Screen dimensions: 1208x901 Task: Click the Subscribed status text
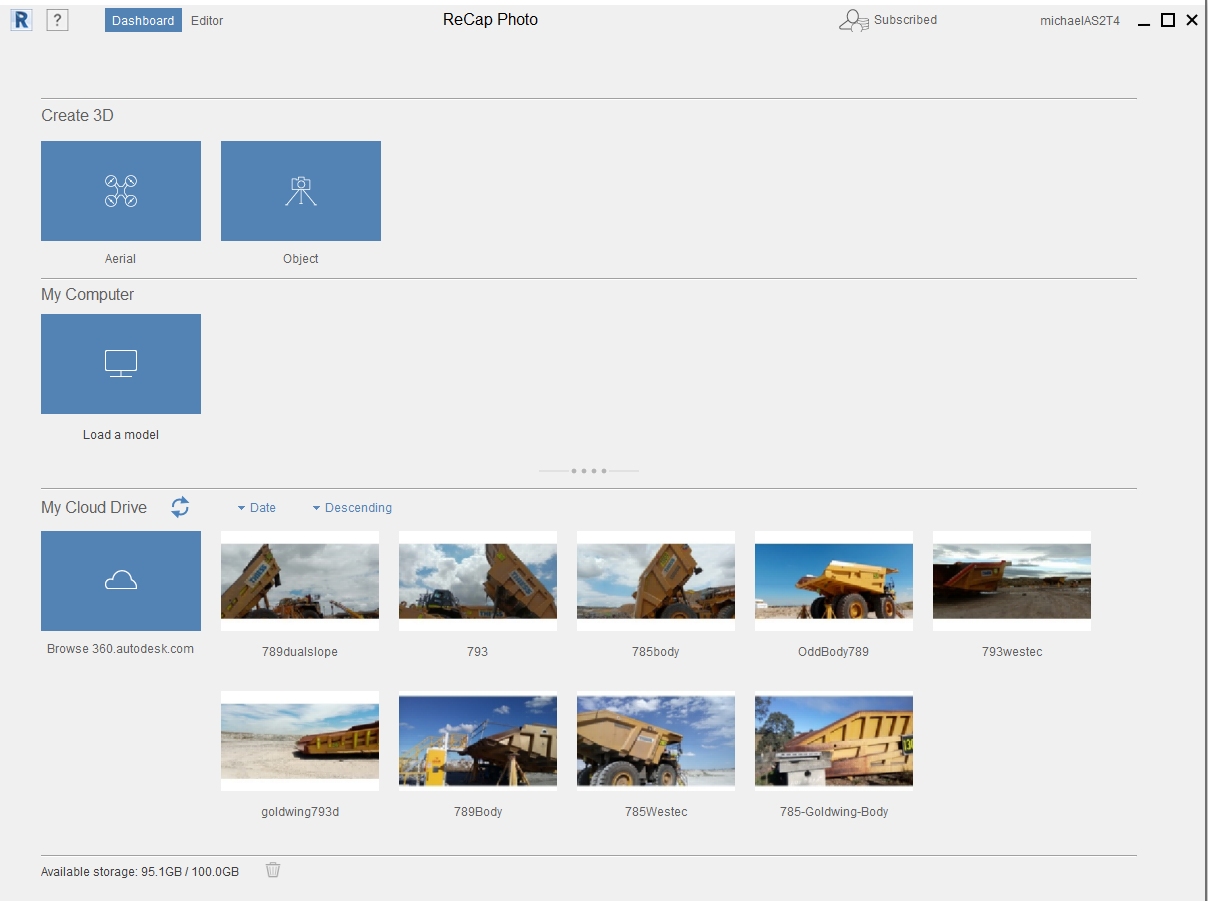pos(906,20)
